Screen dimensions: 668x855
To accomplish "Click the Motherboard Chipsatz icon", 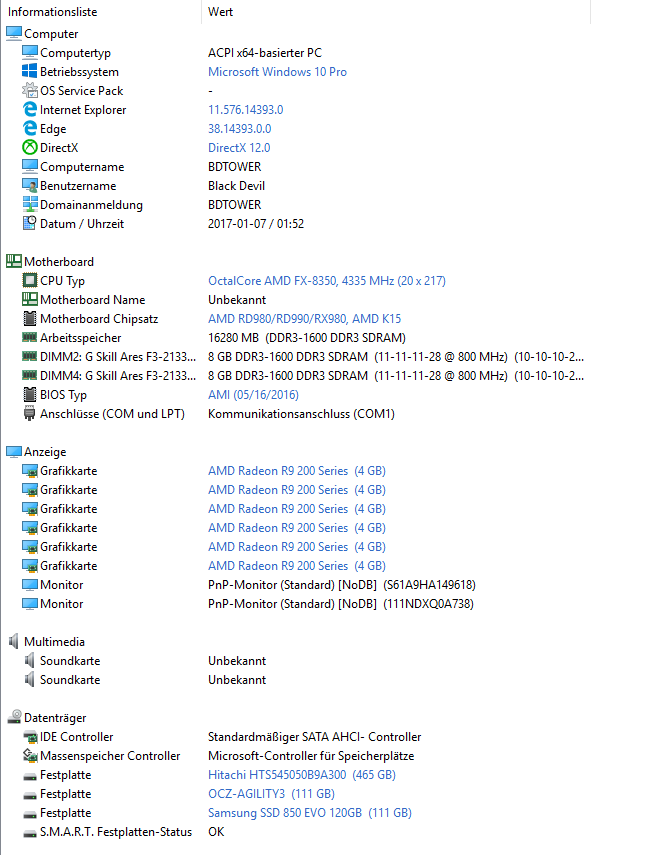I will (x=29, y=318).
